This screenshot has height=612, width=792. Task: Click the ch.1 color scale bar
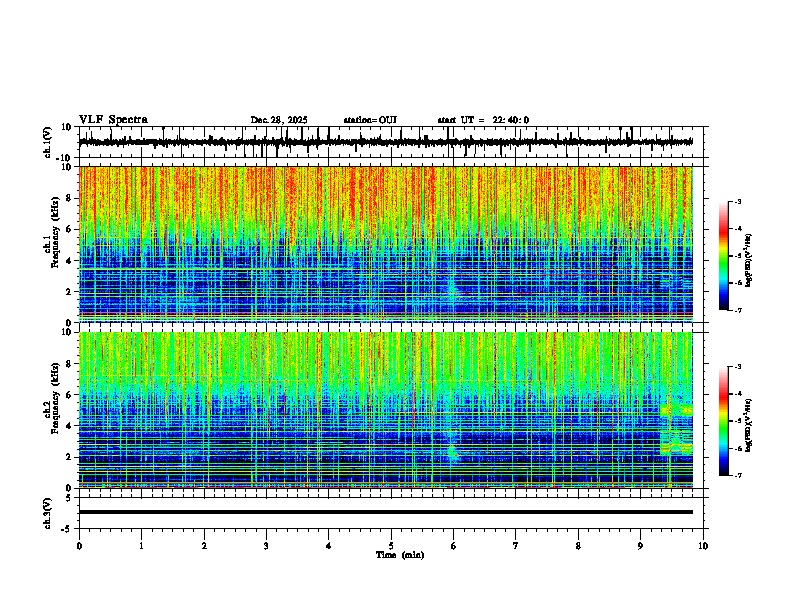point(723,256)
